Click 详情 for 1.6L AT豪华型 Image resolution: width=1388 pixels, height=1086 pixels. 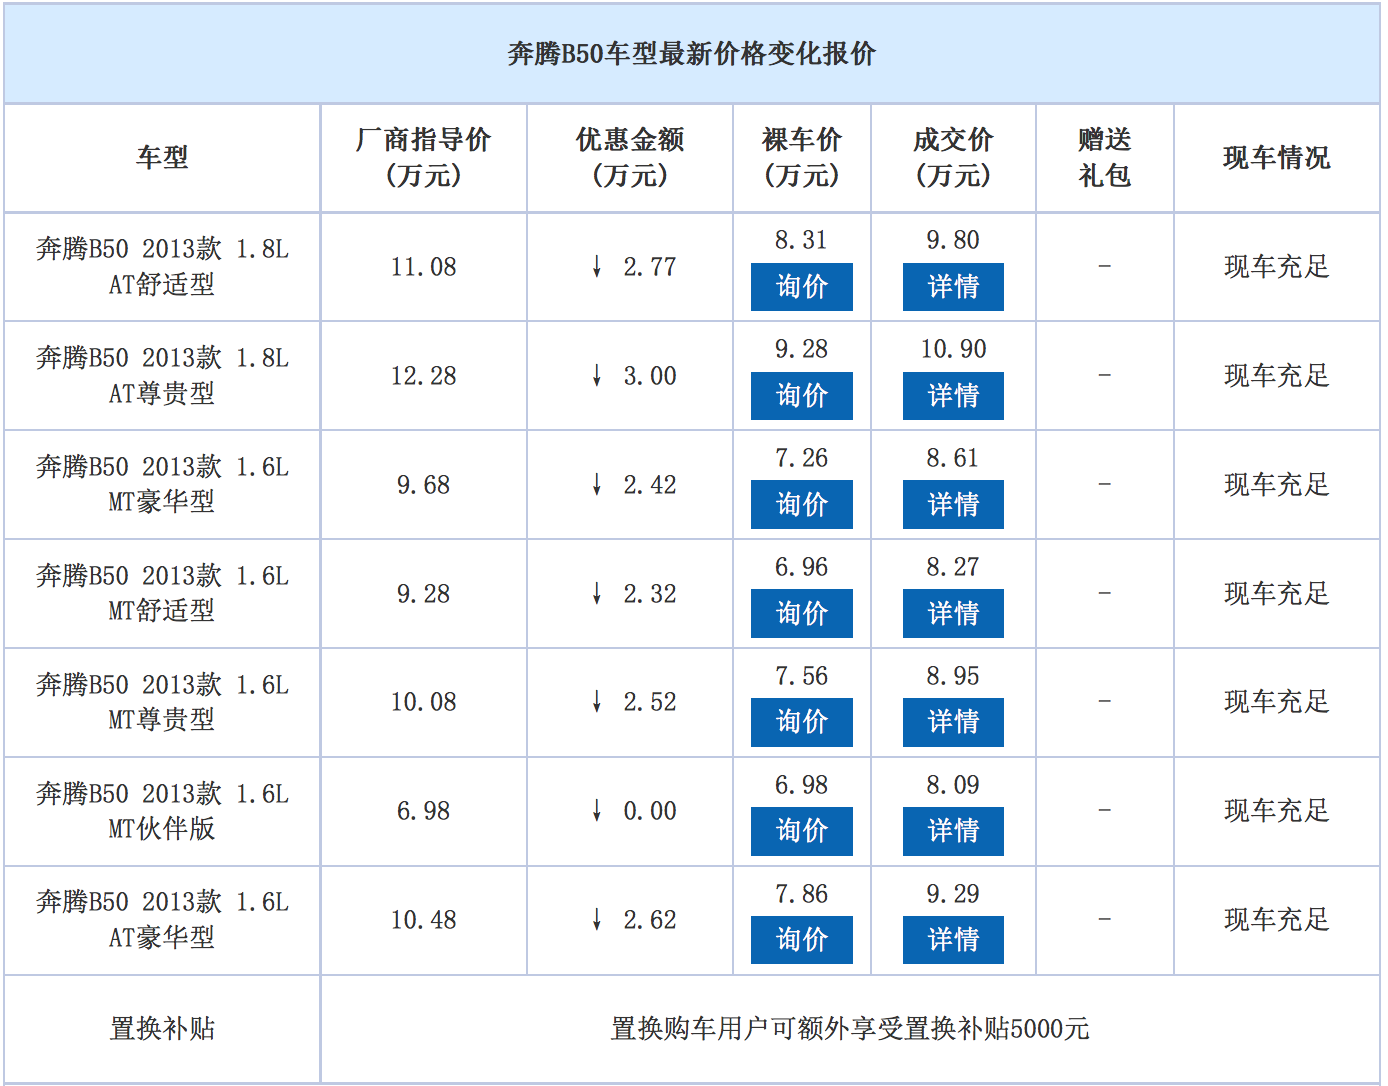953,940
